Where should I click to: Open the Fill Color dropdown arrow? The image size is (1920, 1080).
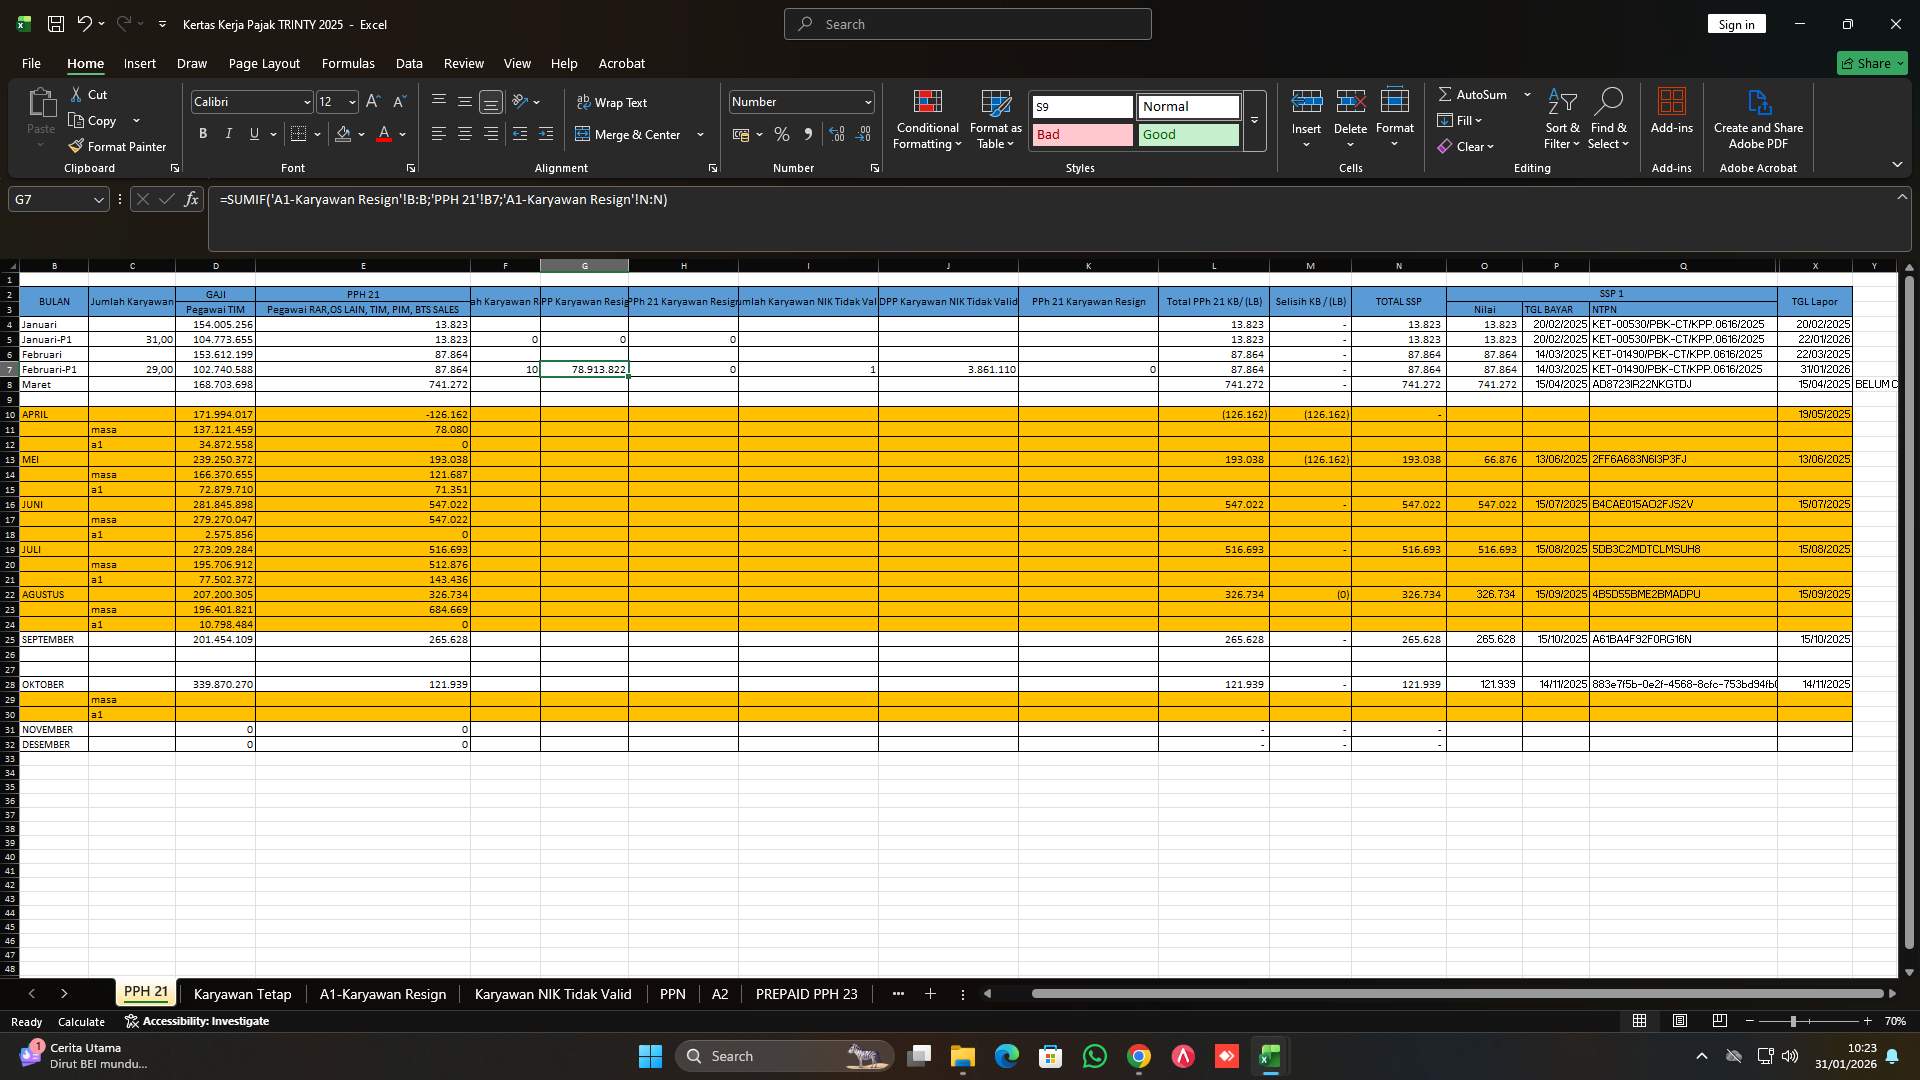[x=362, y=134]
